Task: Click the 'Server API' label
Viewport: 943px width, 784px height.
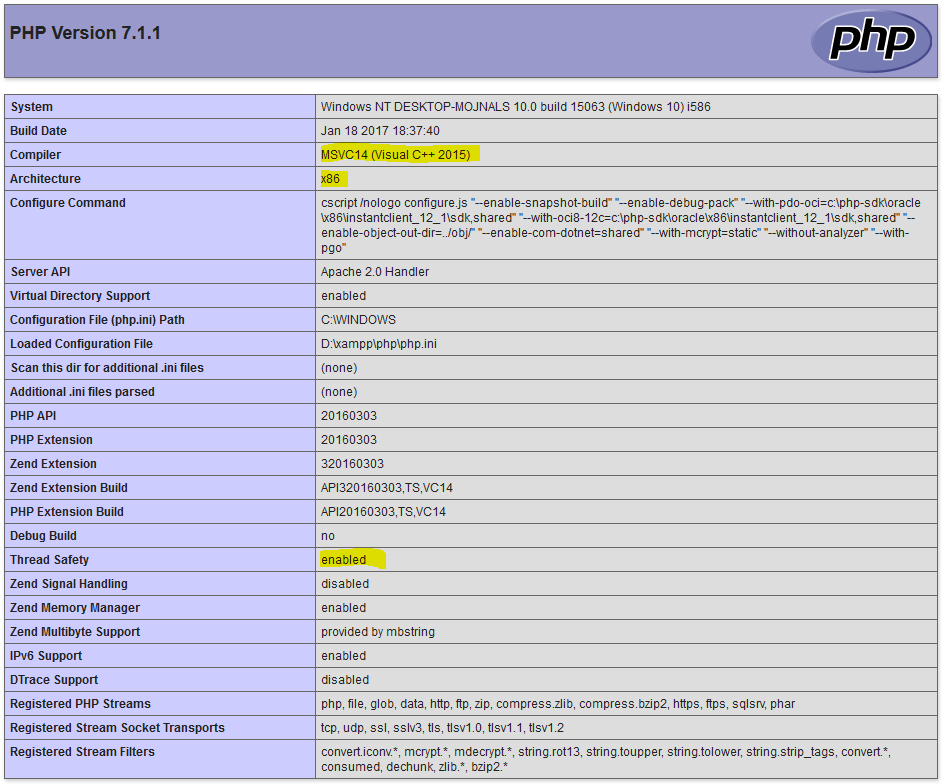Action: coord(40,272)
